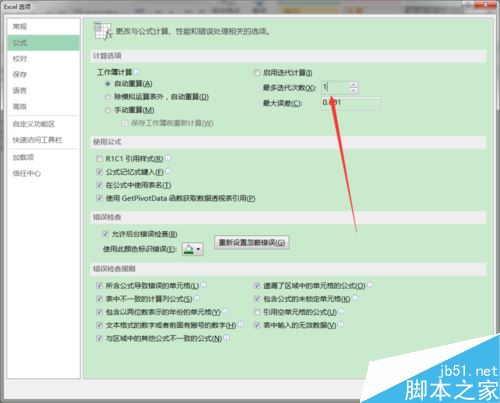The width and height of the screenshot is (500, 403).
Task: Click info icon after 表中不一致的计算列公式
Action: tap(197, 298)
